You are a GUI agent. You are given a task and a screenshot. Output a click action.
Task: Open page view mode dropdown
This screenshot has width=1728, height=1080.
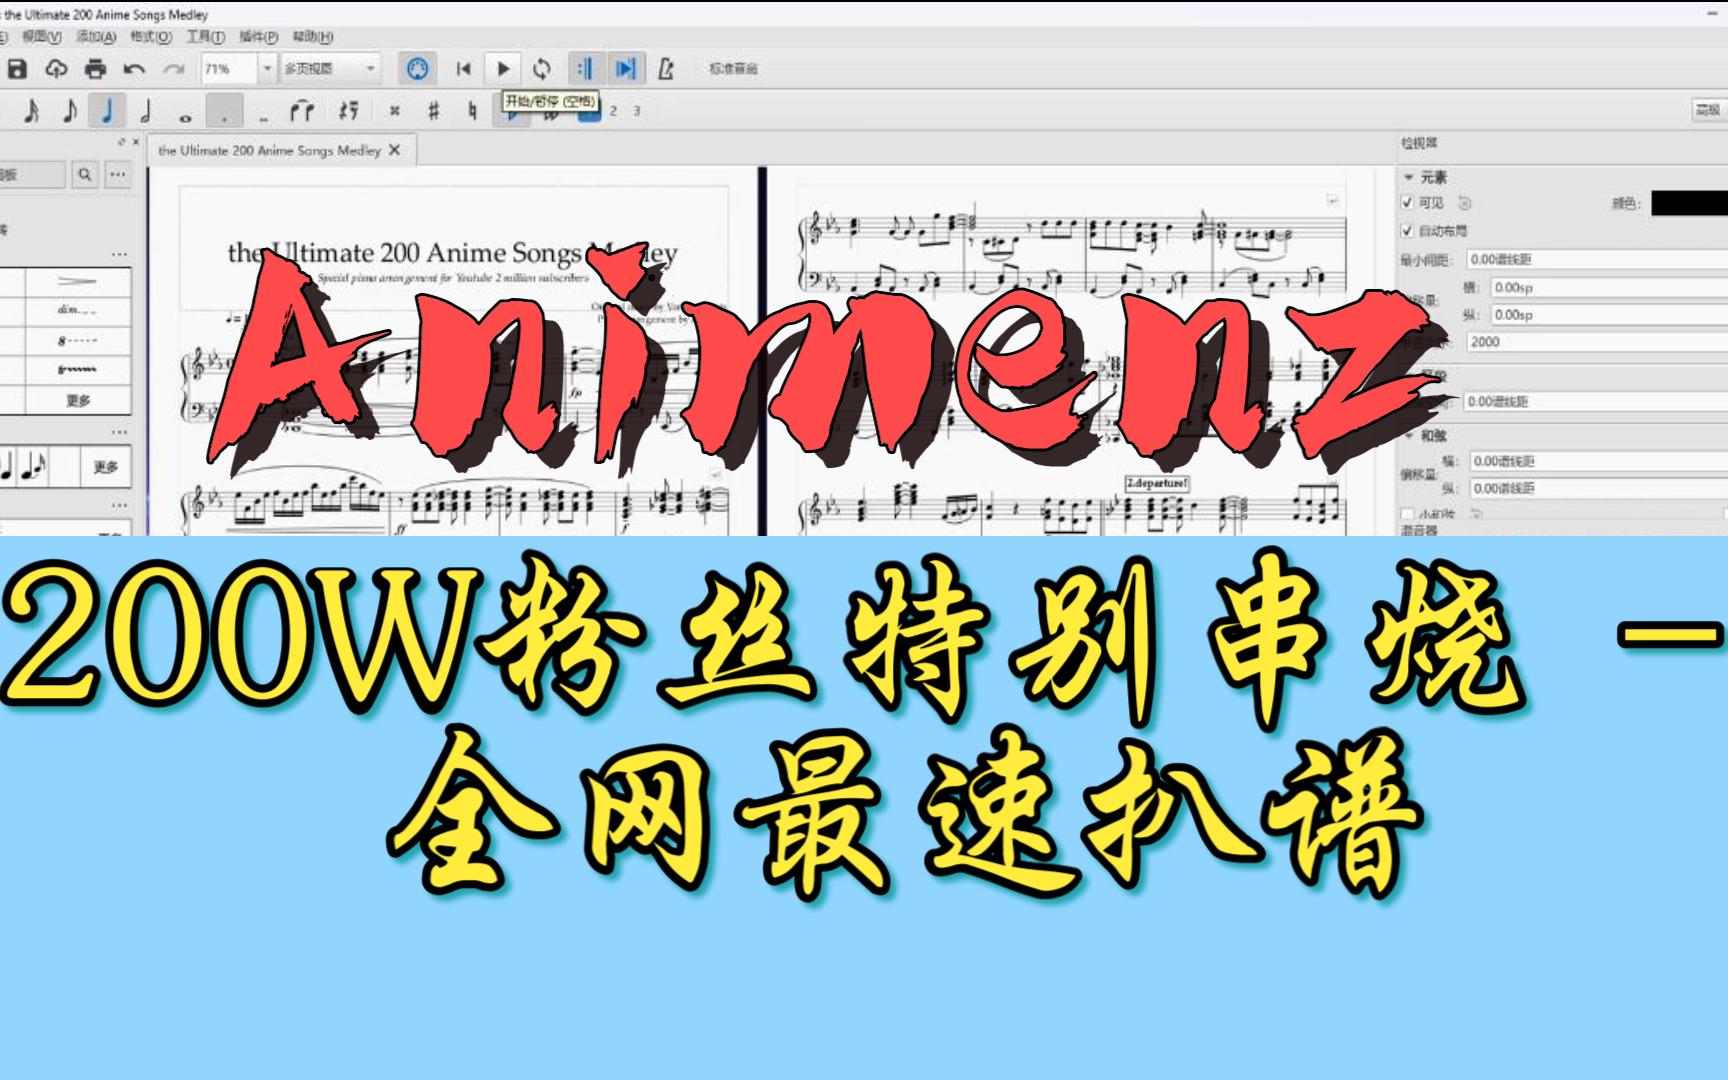329,69
